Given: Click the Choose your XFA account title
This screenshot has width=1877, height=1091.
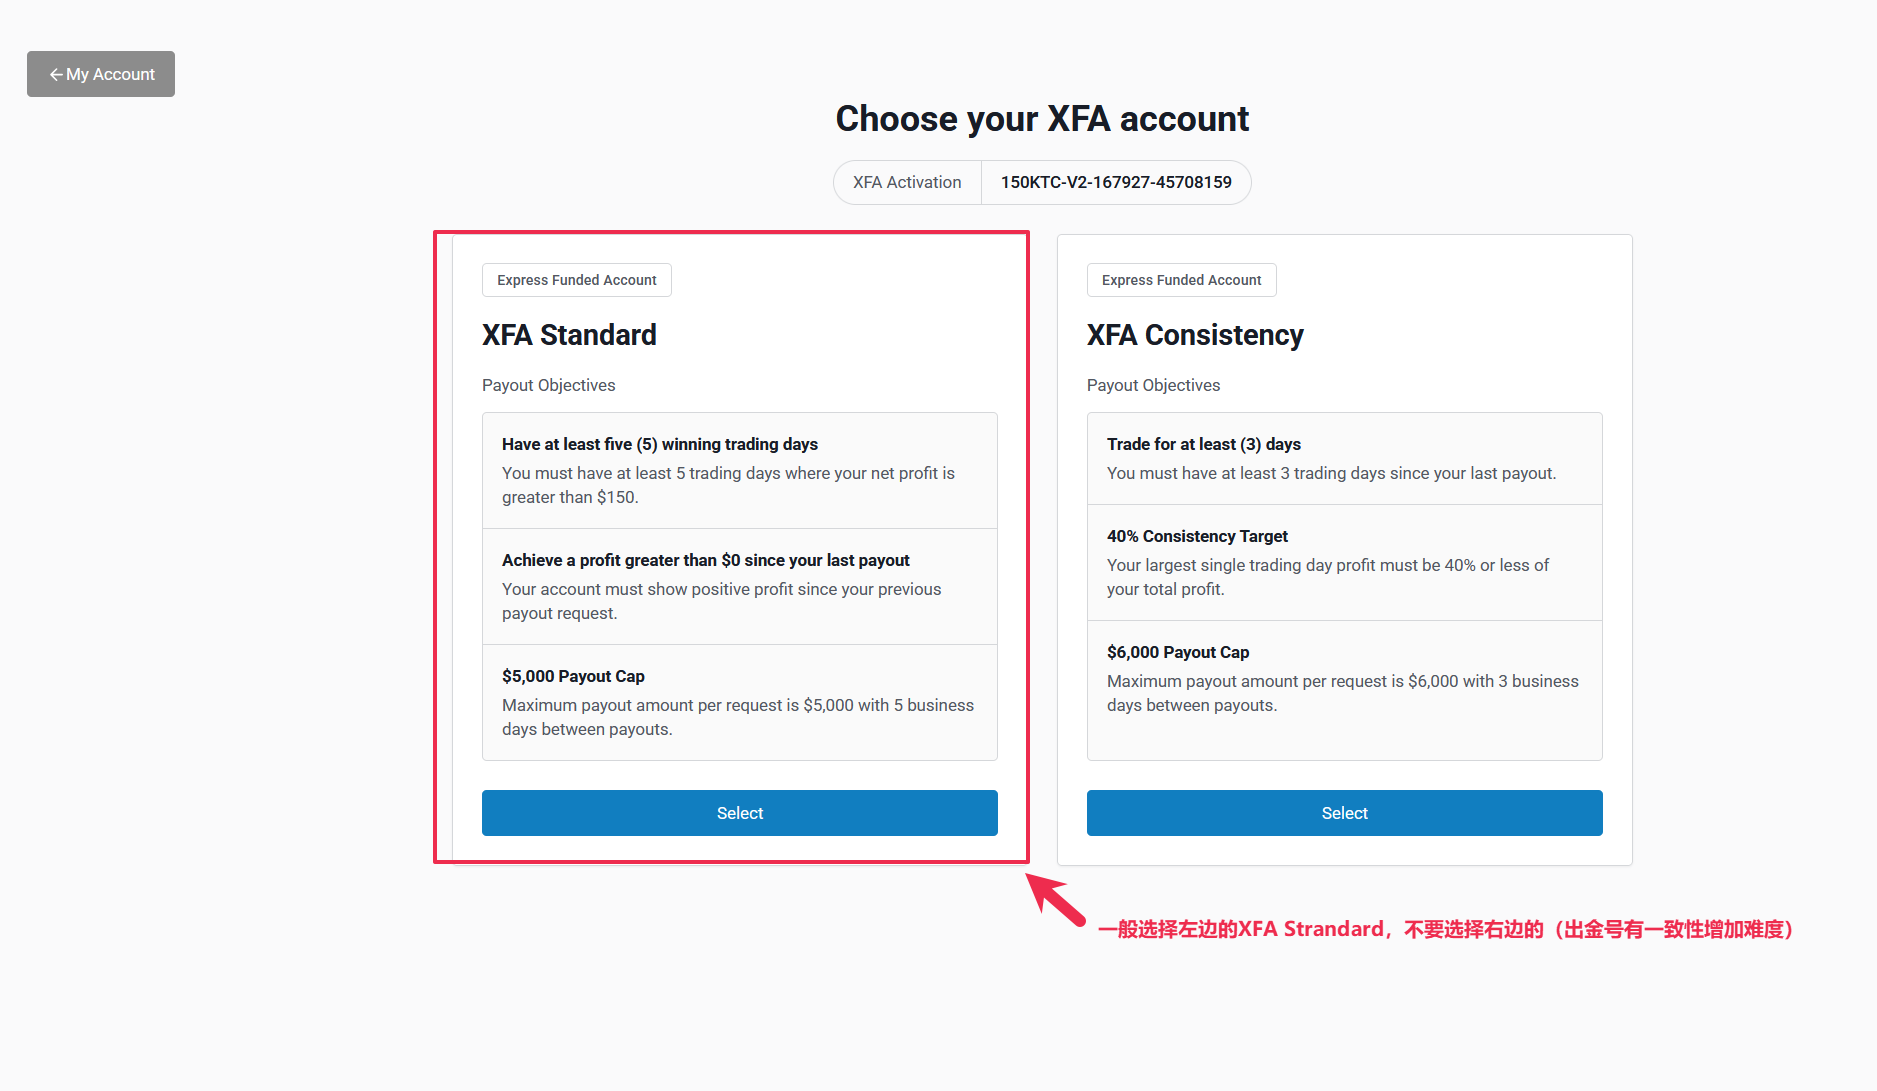Looking at the screenshot, I should (1042, 119).
